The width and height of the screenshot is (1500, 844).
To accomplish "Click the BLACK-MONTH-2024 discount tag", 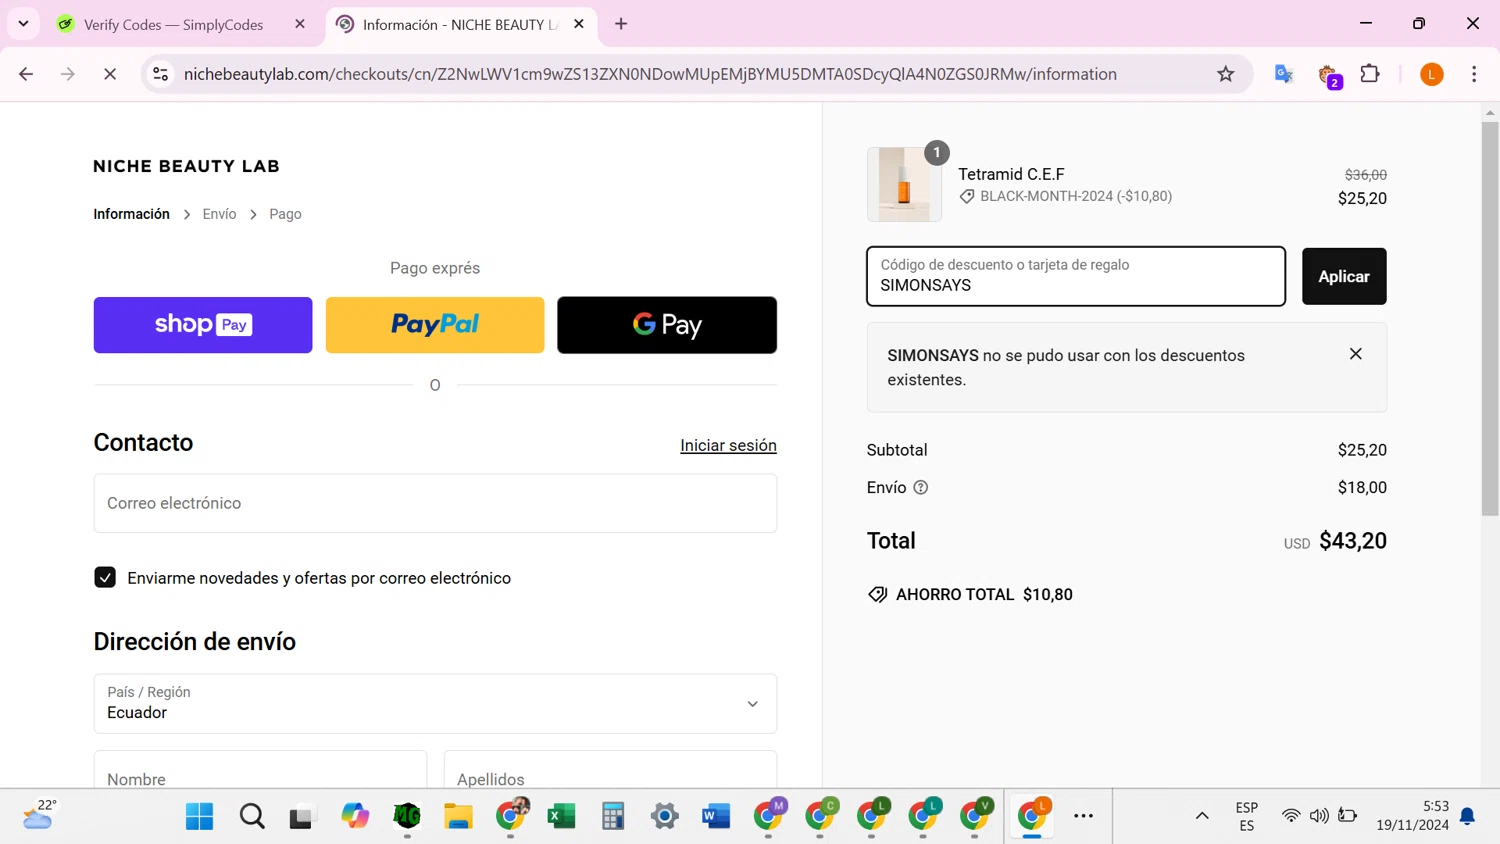I will [x=1066, y=197].
